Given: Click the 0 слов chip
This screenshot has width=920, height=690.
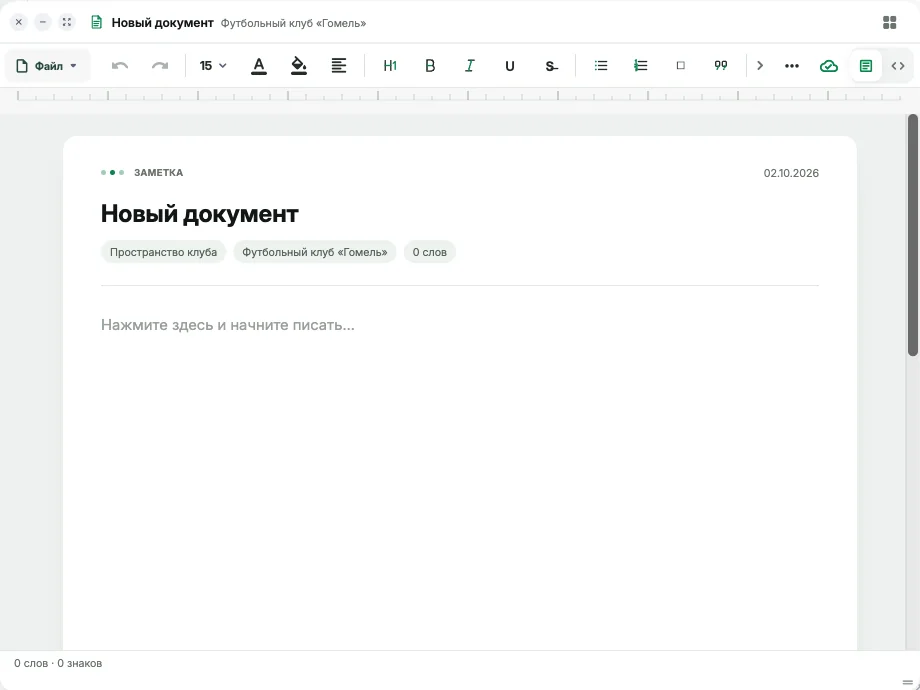Looking at the screenshot, I should pyautogui.click(x=429, y=252).
